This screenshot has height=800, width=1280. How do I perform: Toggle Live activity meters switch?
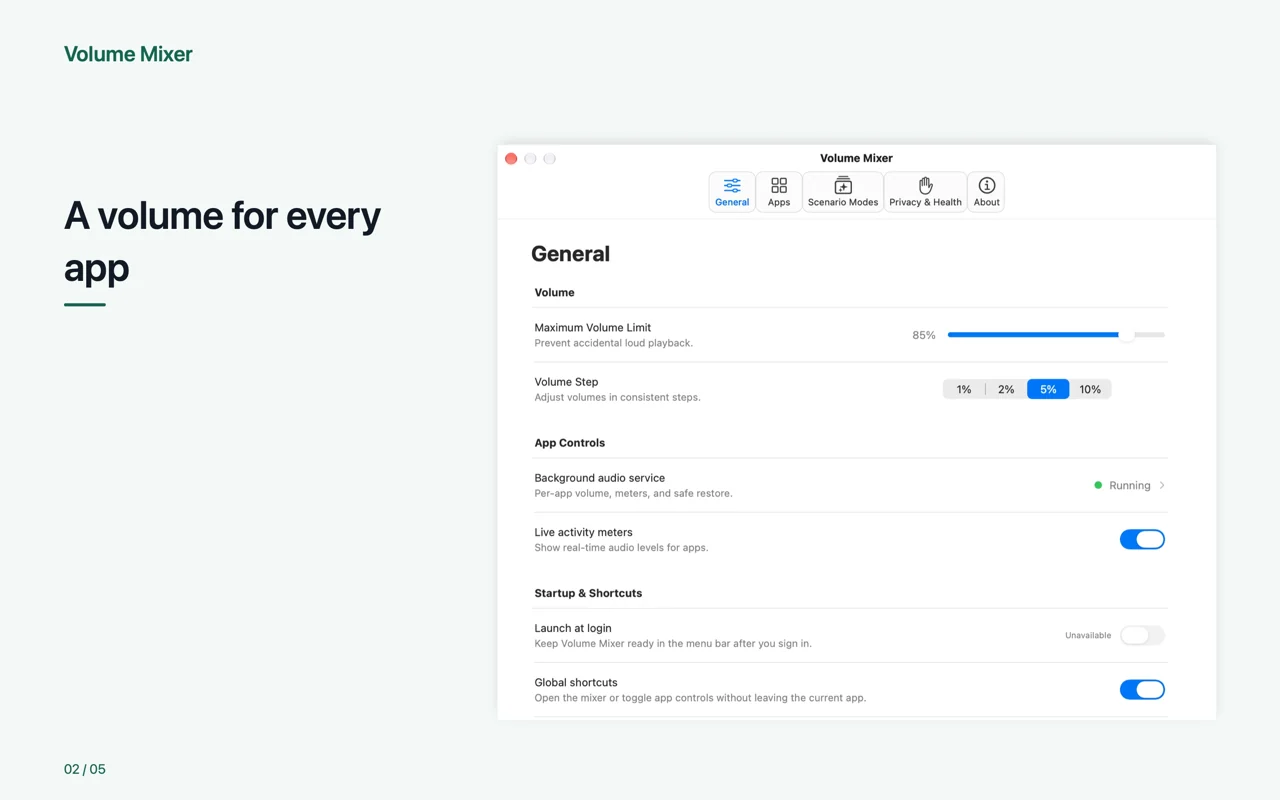click(1142, 539)
